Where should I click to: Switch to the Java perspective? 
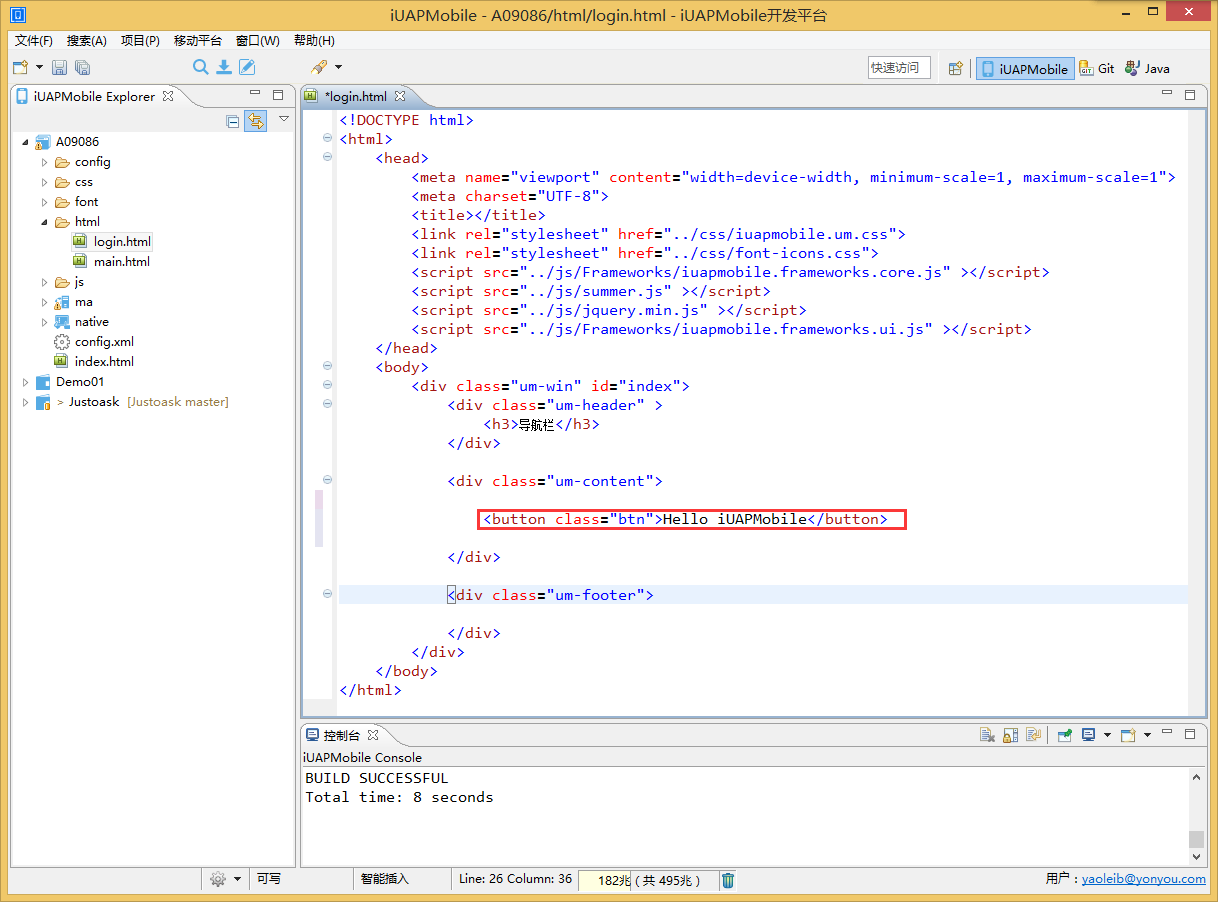coord(1147,69)
